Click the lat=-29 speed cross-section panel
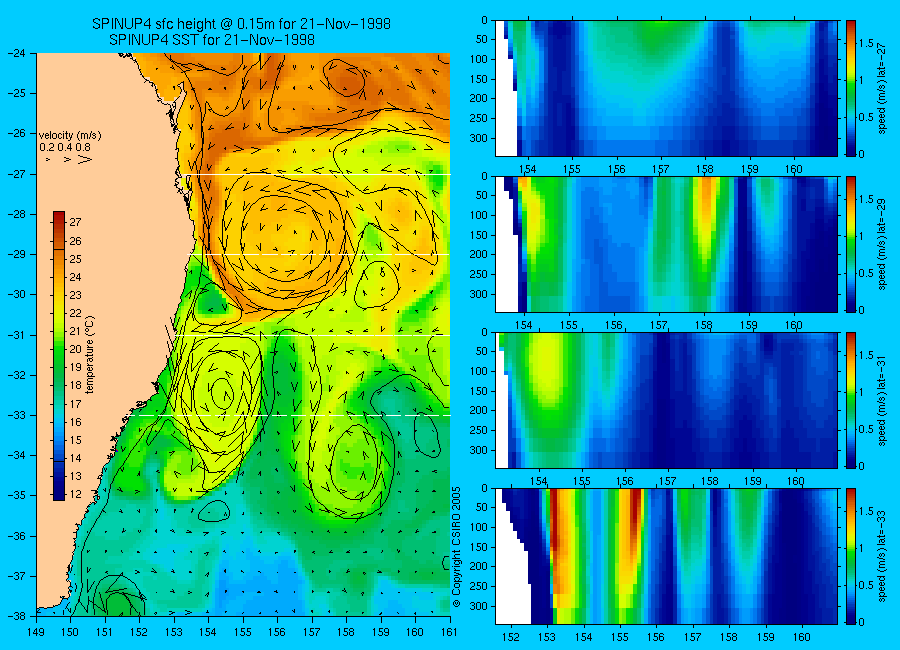Viewport: 900px width, 650px height. coord(666,244)
